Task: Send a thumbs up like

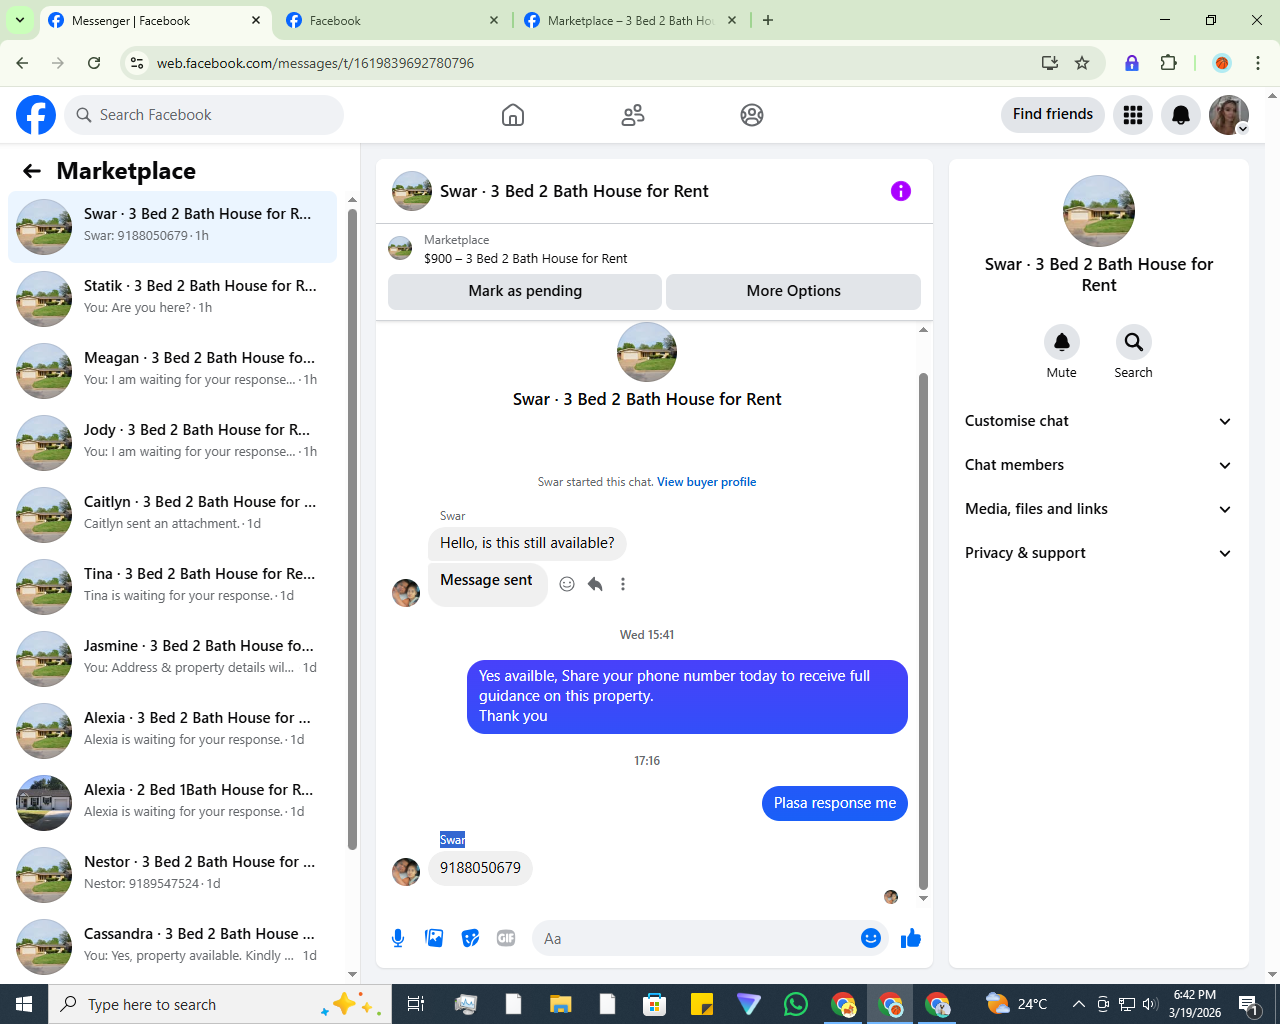Action: pos(911,938)
